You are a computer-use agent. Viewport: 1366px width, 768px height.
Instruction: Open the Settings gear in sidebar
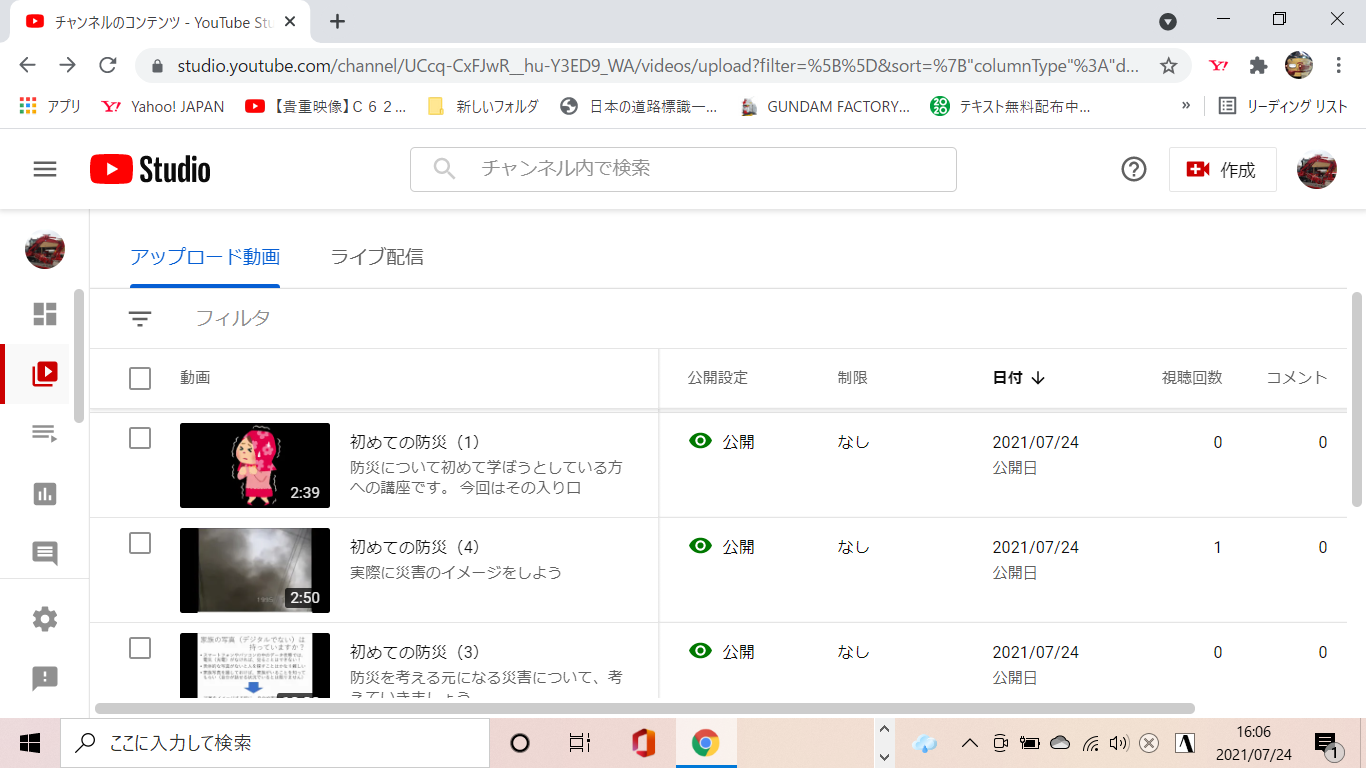tap(45, 619)
